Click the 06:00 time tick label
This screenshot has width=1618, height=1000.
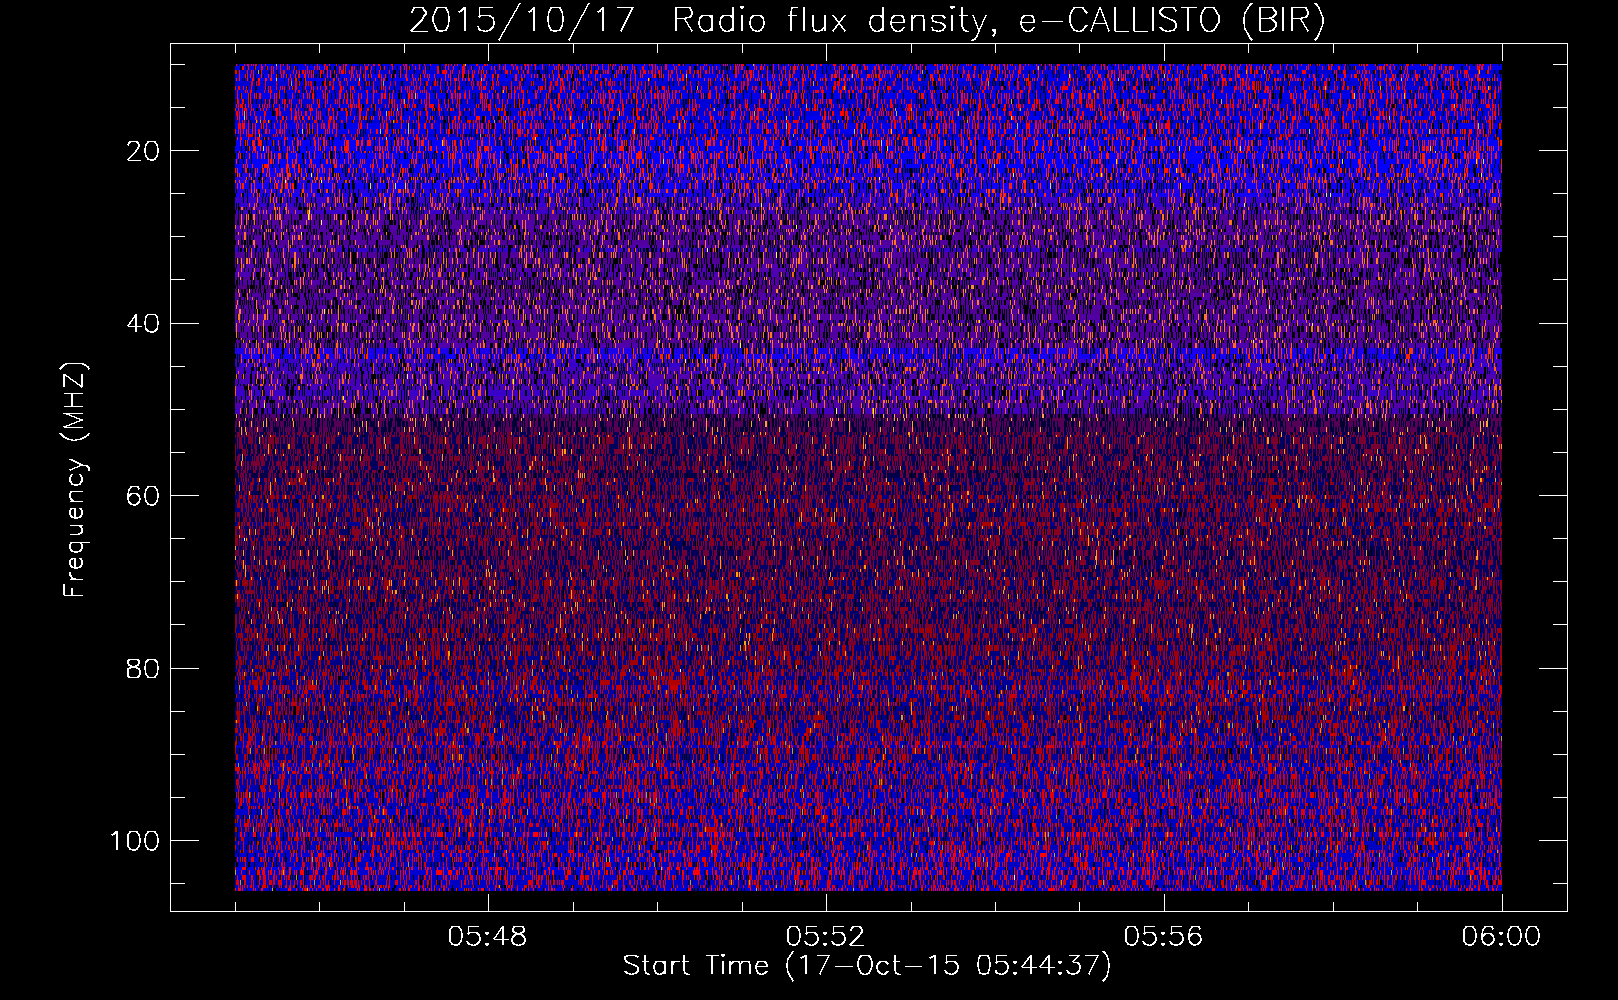(1501, 937)
